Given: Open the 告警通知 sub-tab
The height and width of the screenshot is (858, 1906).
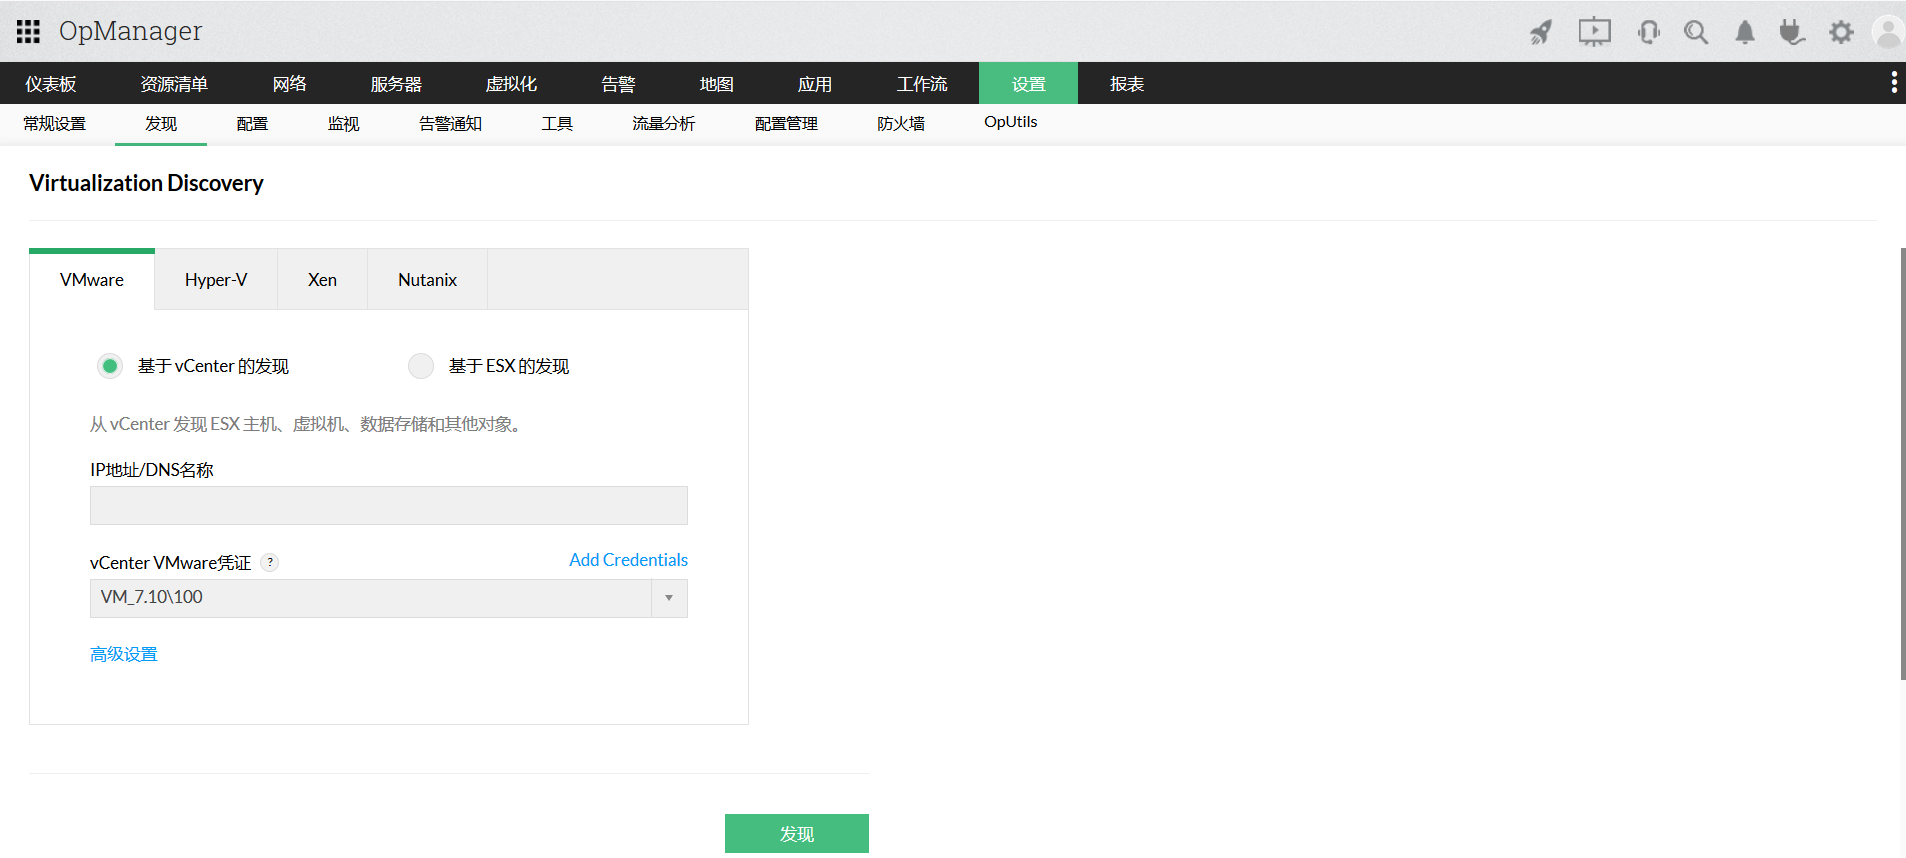Looking at the screenshot, I should pyautogui.click(x=450, y=124).
